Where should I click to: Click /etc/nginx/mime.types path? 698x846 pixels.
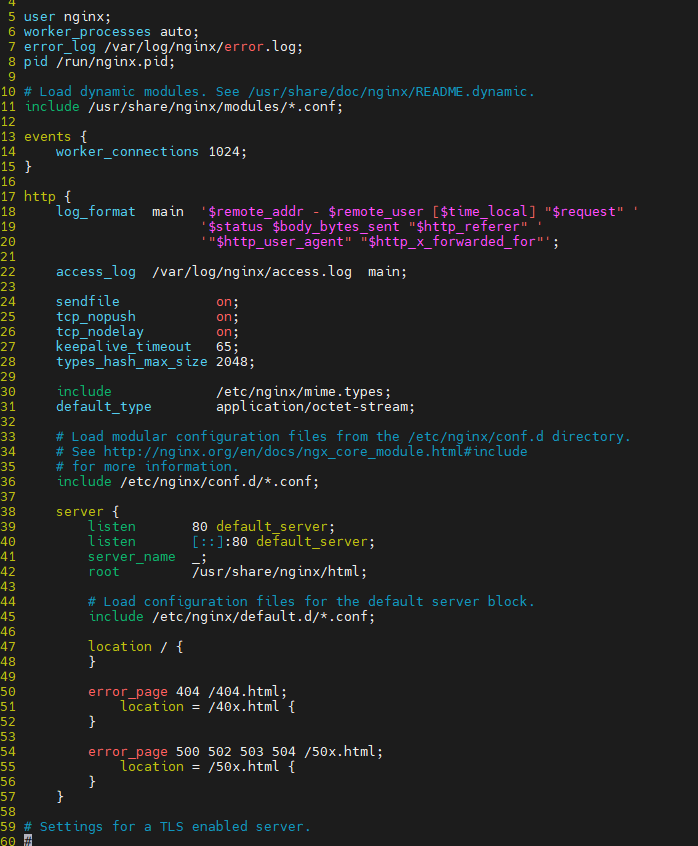pyautogui.click(x=299, y=392)
